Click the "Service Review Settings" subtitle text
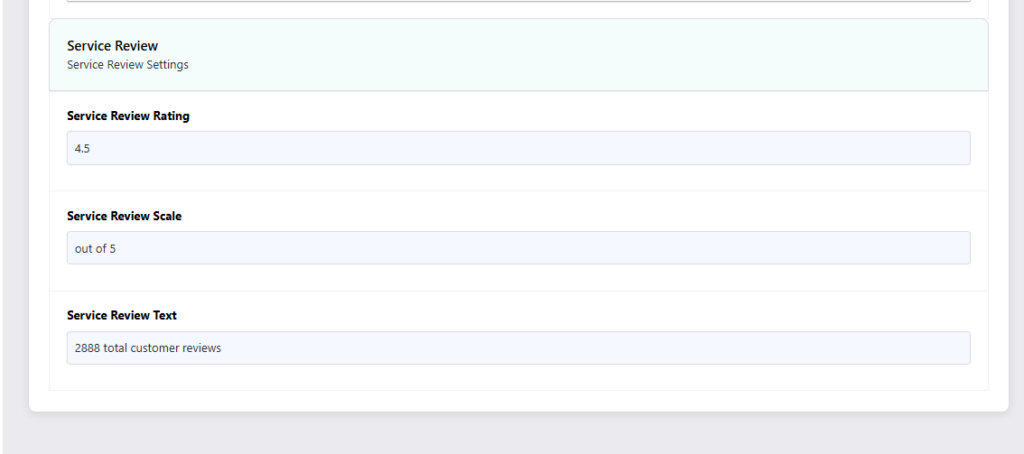This screenshot has width=1024, height=454. (127, 65)
